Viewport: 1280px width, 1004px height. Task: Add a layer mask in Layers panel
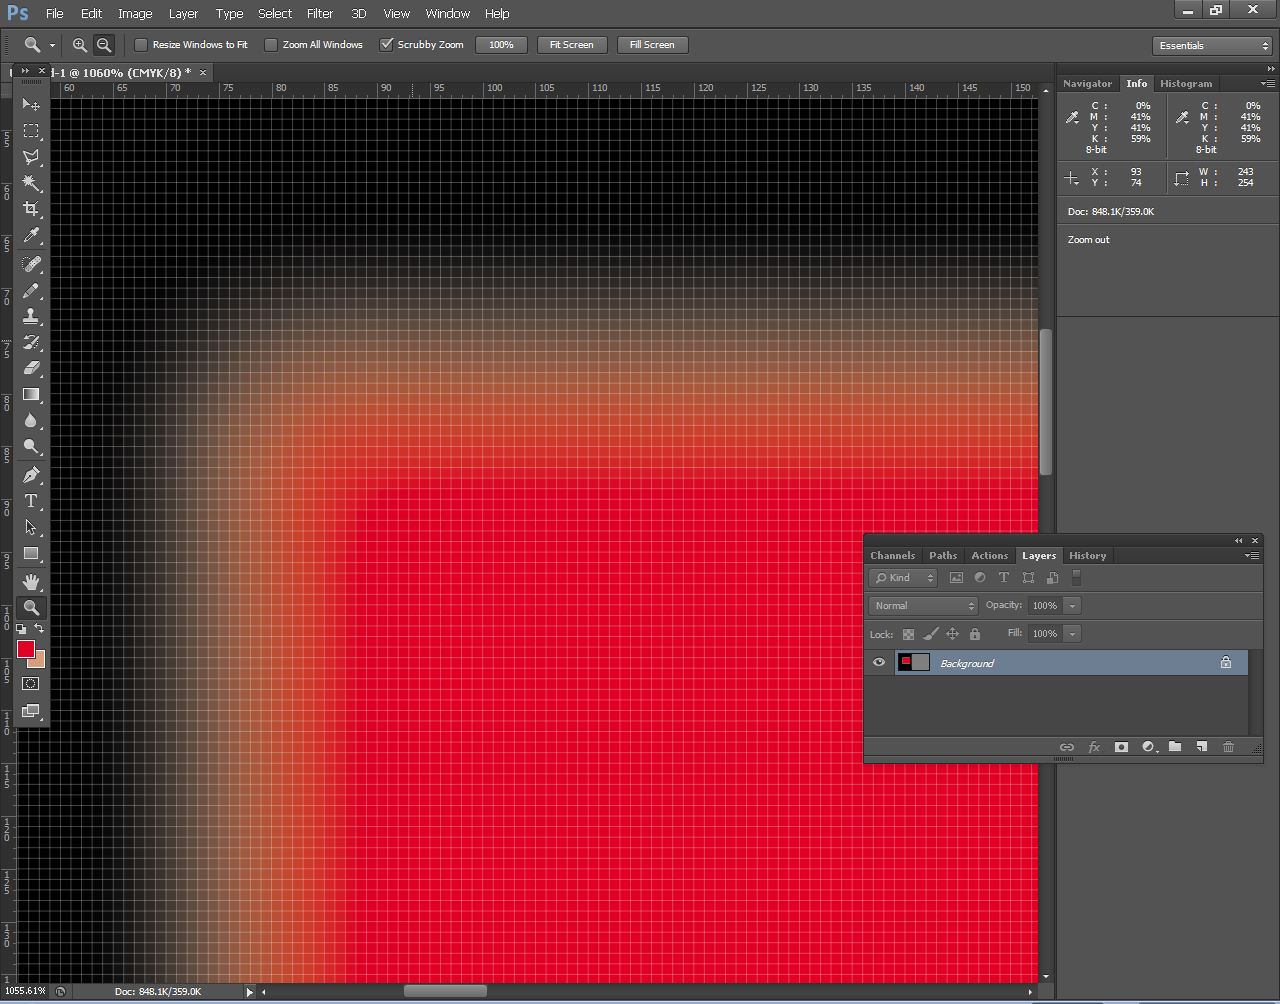point(1121,747)
